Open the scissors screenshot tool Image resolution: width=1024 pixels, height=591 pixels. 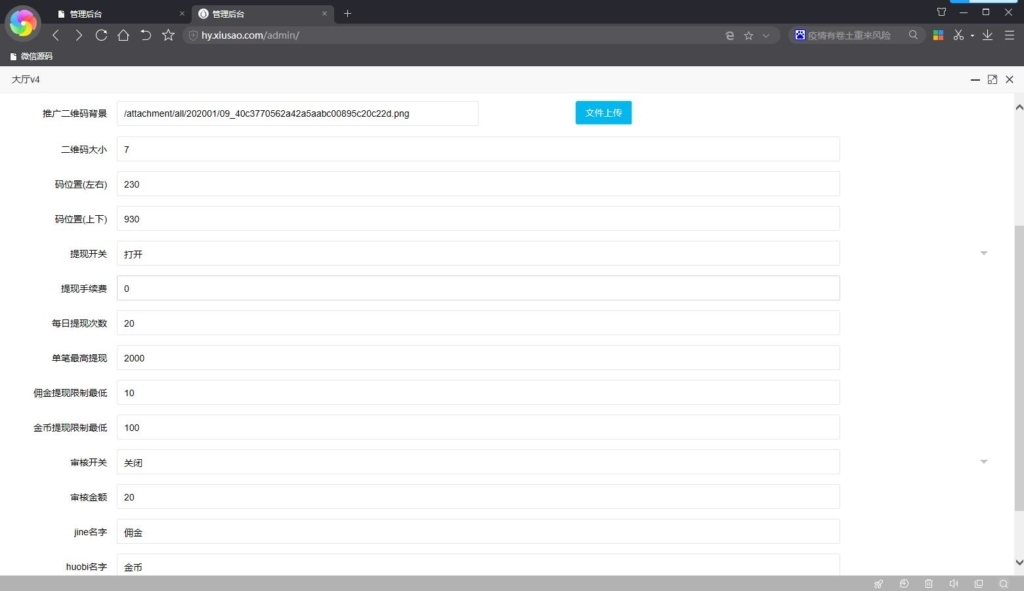(958, 35)
